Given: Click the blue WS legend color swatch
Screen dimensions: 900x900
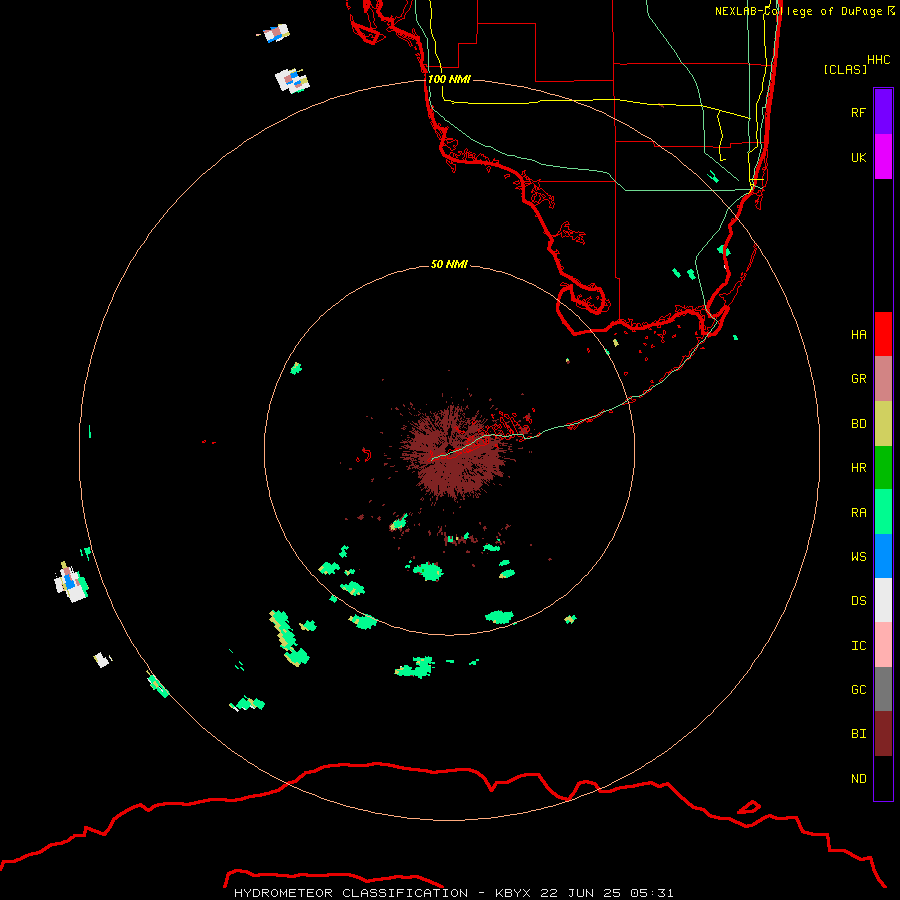Looking at the screenshot, I should [x=883, y=556].
